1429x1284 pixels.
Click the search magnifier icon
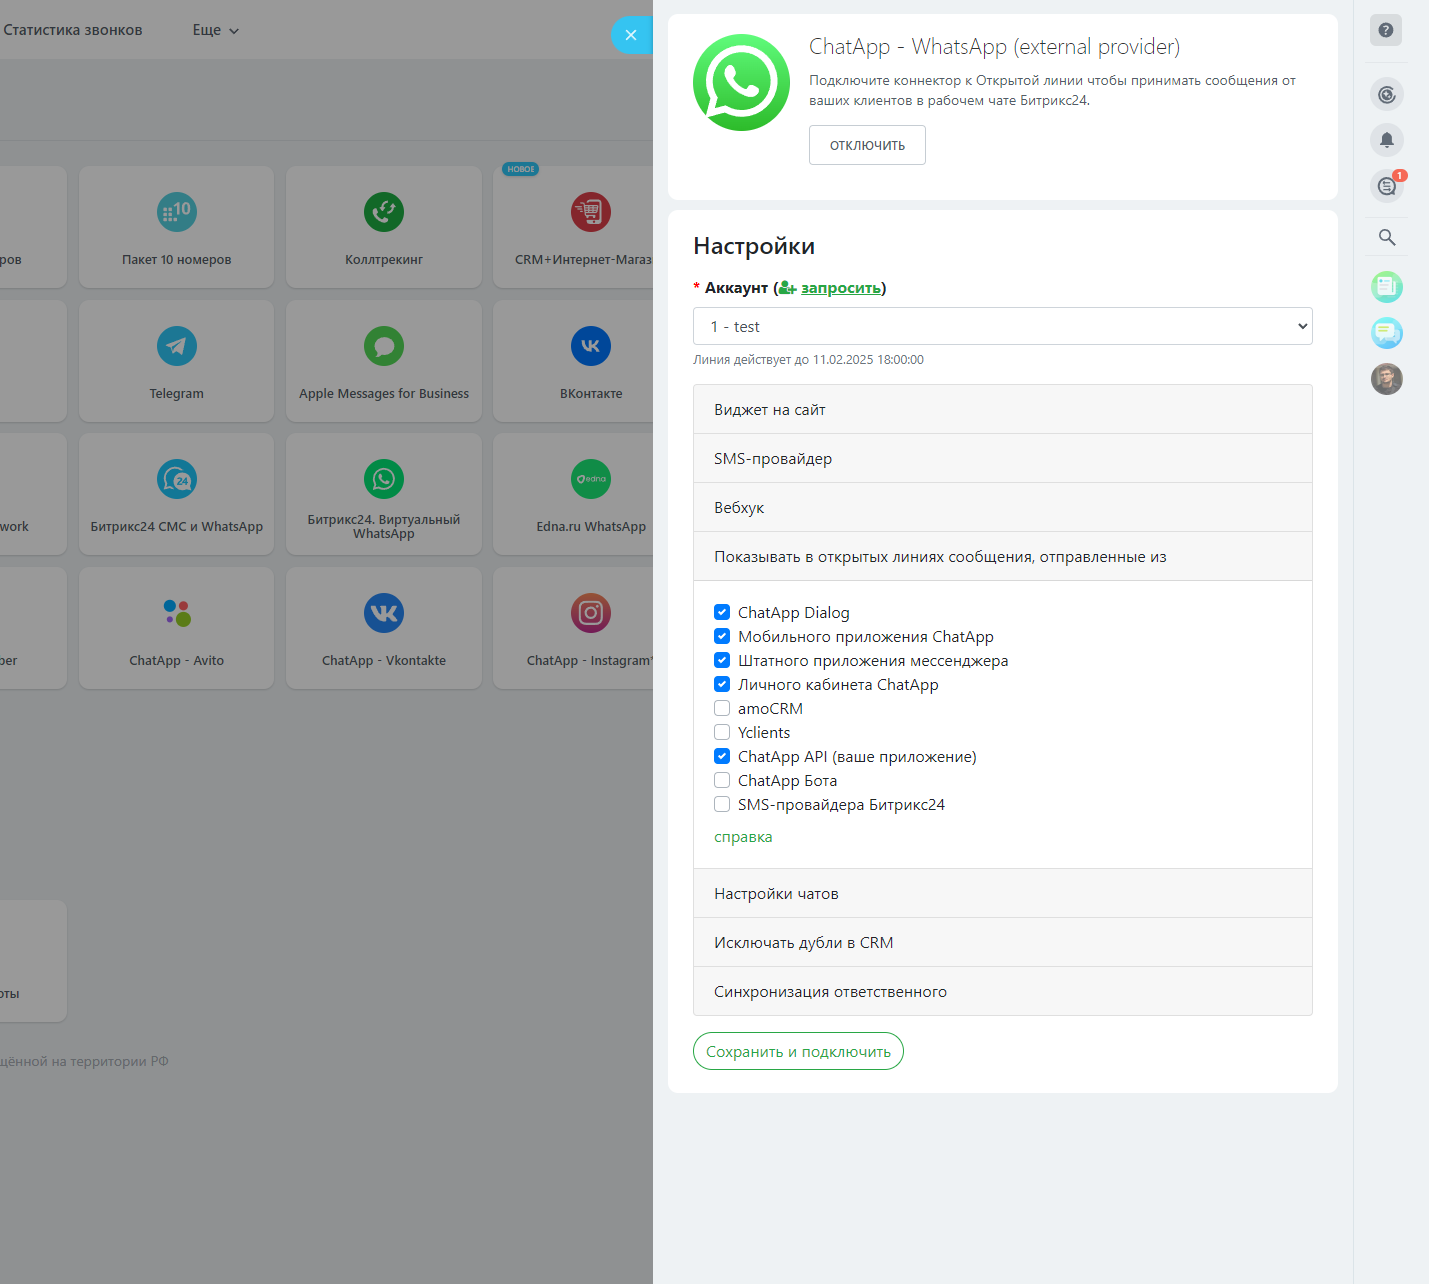pos(1386,237)
